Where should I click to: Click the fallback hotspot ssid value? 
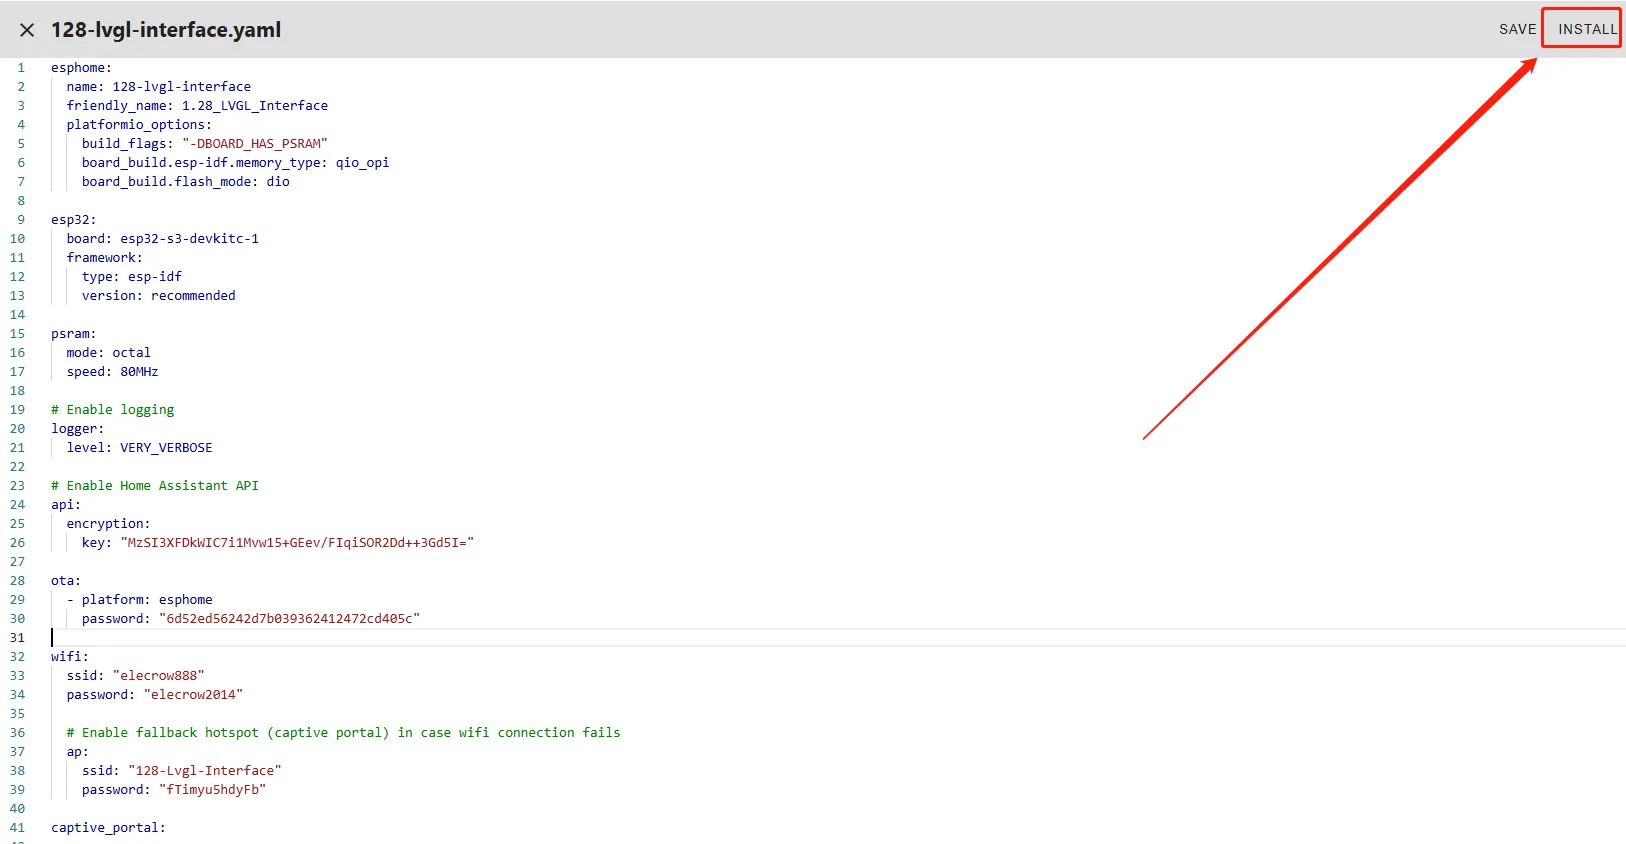point(204,771)
